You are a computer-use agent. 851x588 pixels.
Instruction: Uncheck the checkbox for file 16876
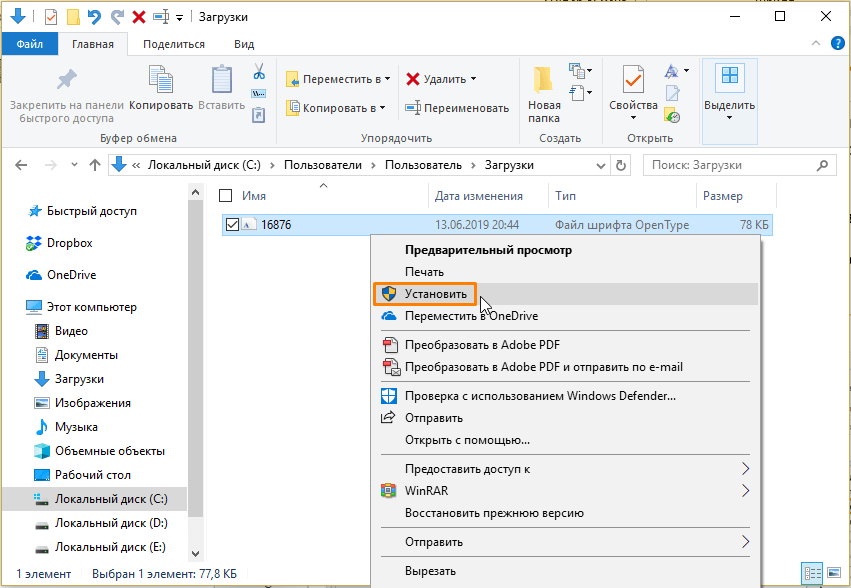232,224
